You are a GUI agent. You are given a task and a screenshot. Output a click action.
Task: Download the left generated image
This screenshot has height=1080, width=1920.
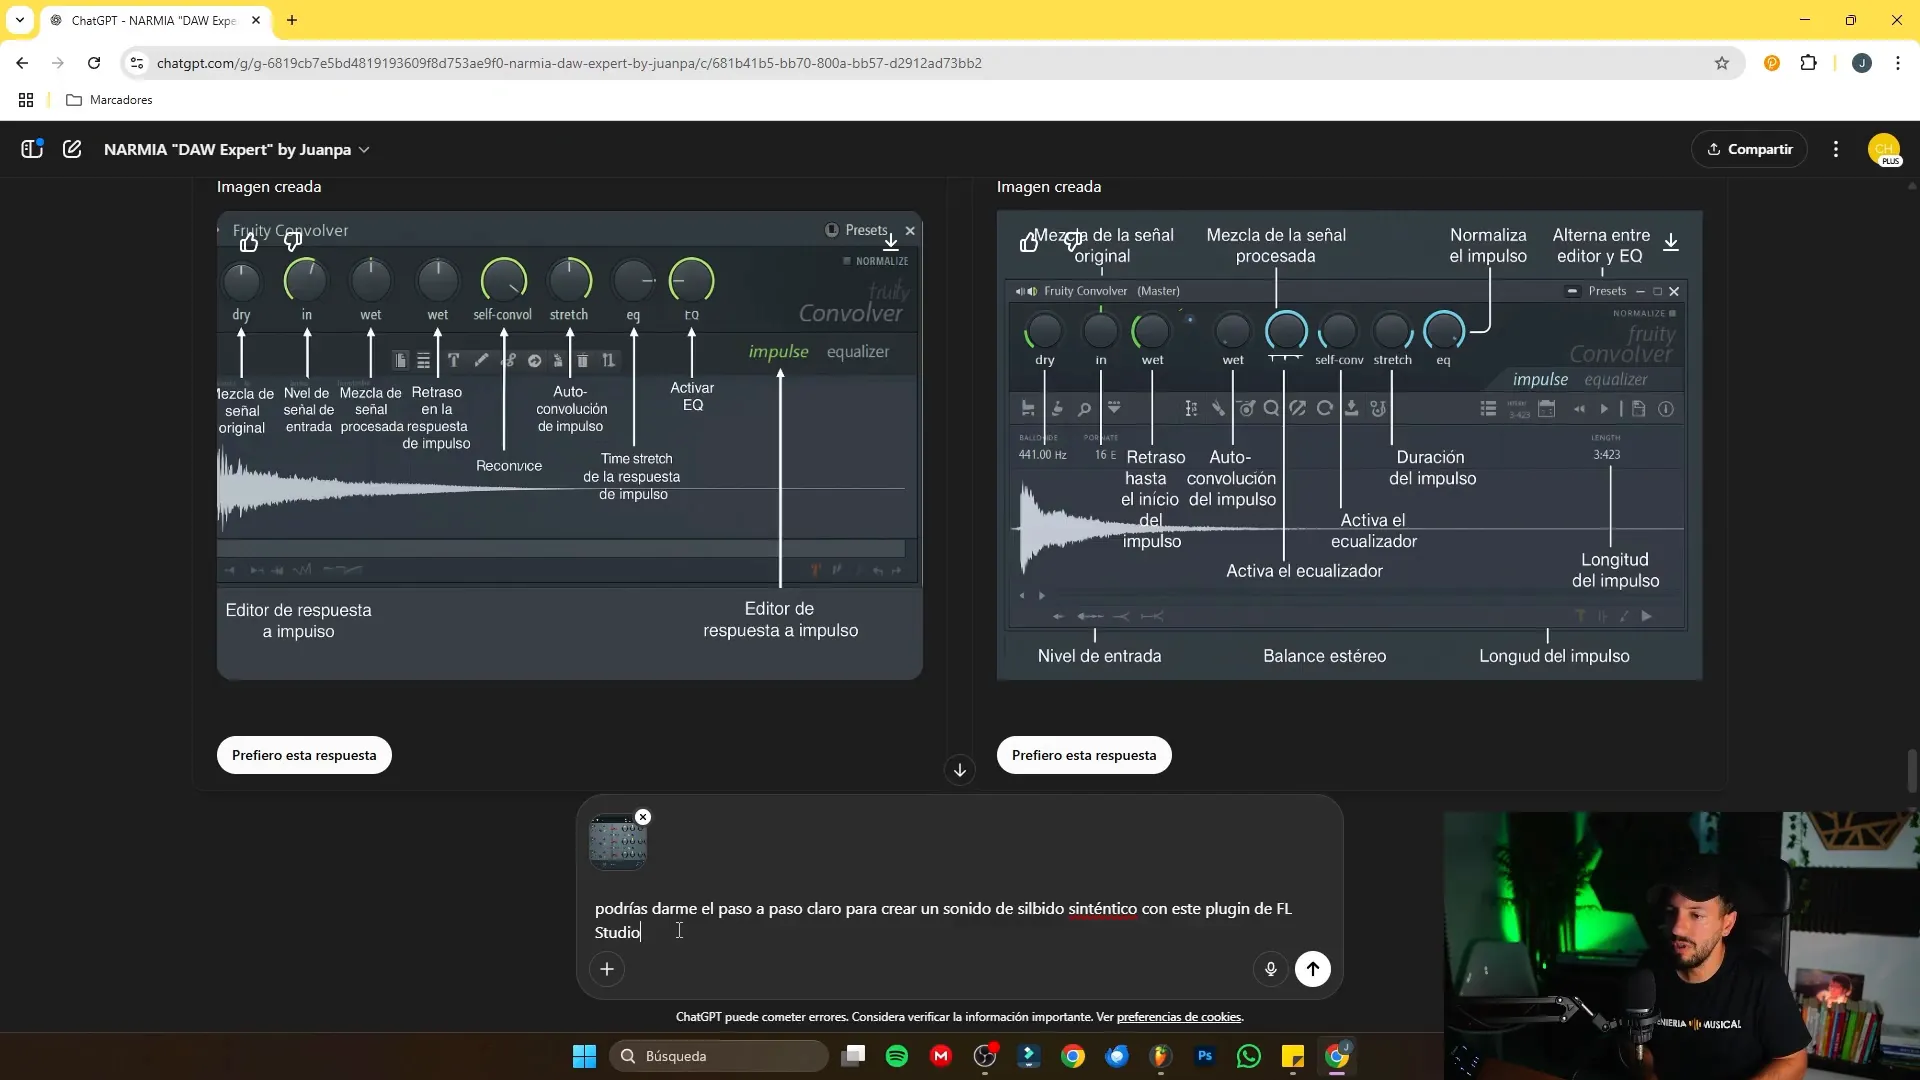tap(890, 242)
